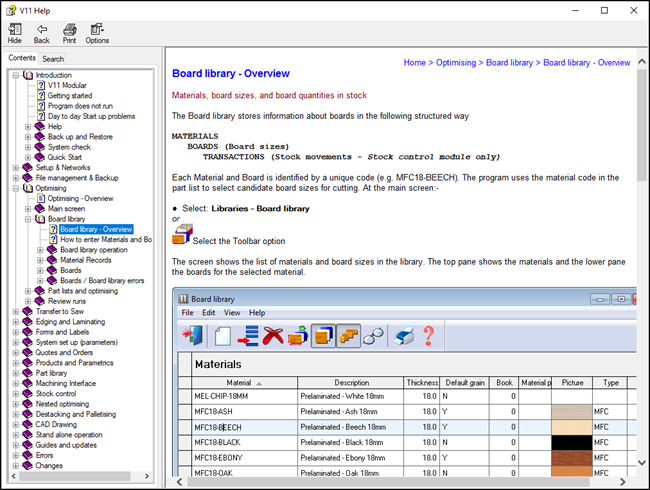Viewport: 650px width, 490px height.
Task: Click the Print toolbar icon
Action: click(69, 31)
